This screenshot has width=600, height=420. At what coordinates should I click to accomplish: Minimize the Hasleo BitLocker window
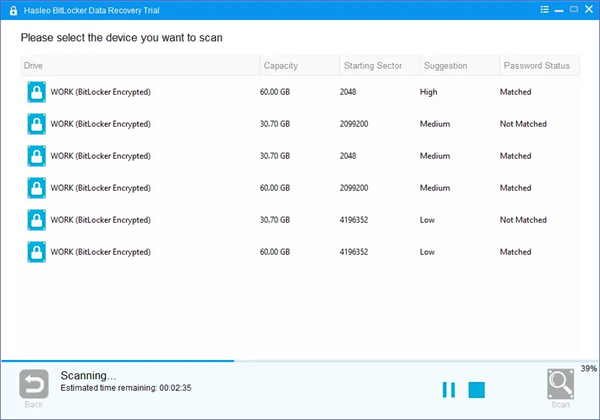tap(558, 9)
